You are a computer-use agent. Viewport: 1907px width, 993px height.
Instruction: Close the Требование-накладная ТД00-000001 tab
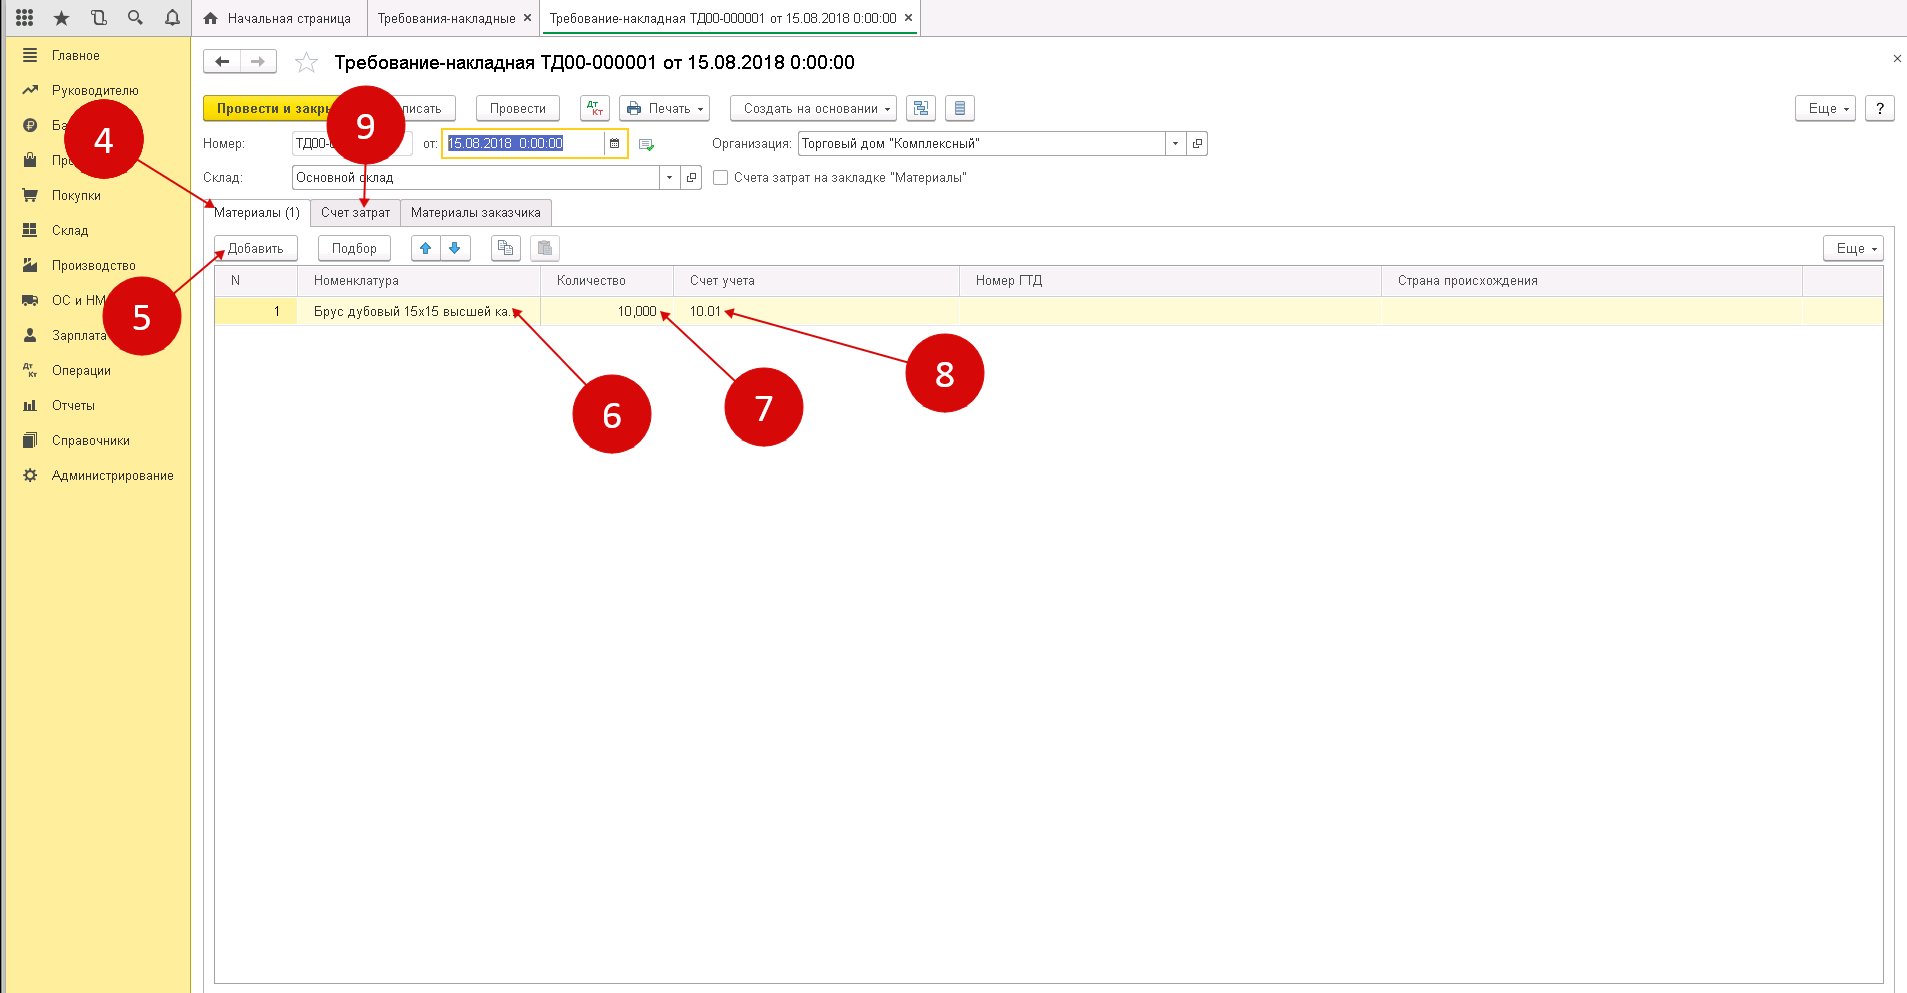coord(908,18)
